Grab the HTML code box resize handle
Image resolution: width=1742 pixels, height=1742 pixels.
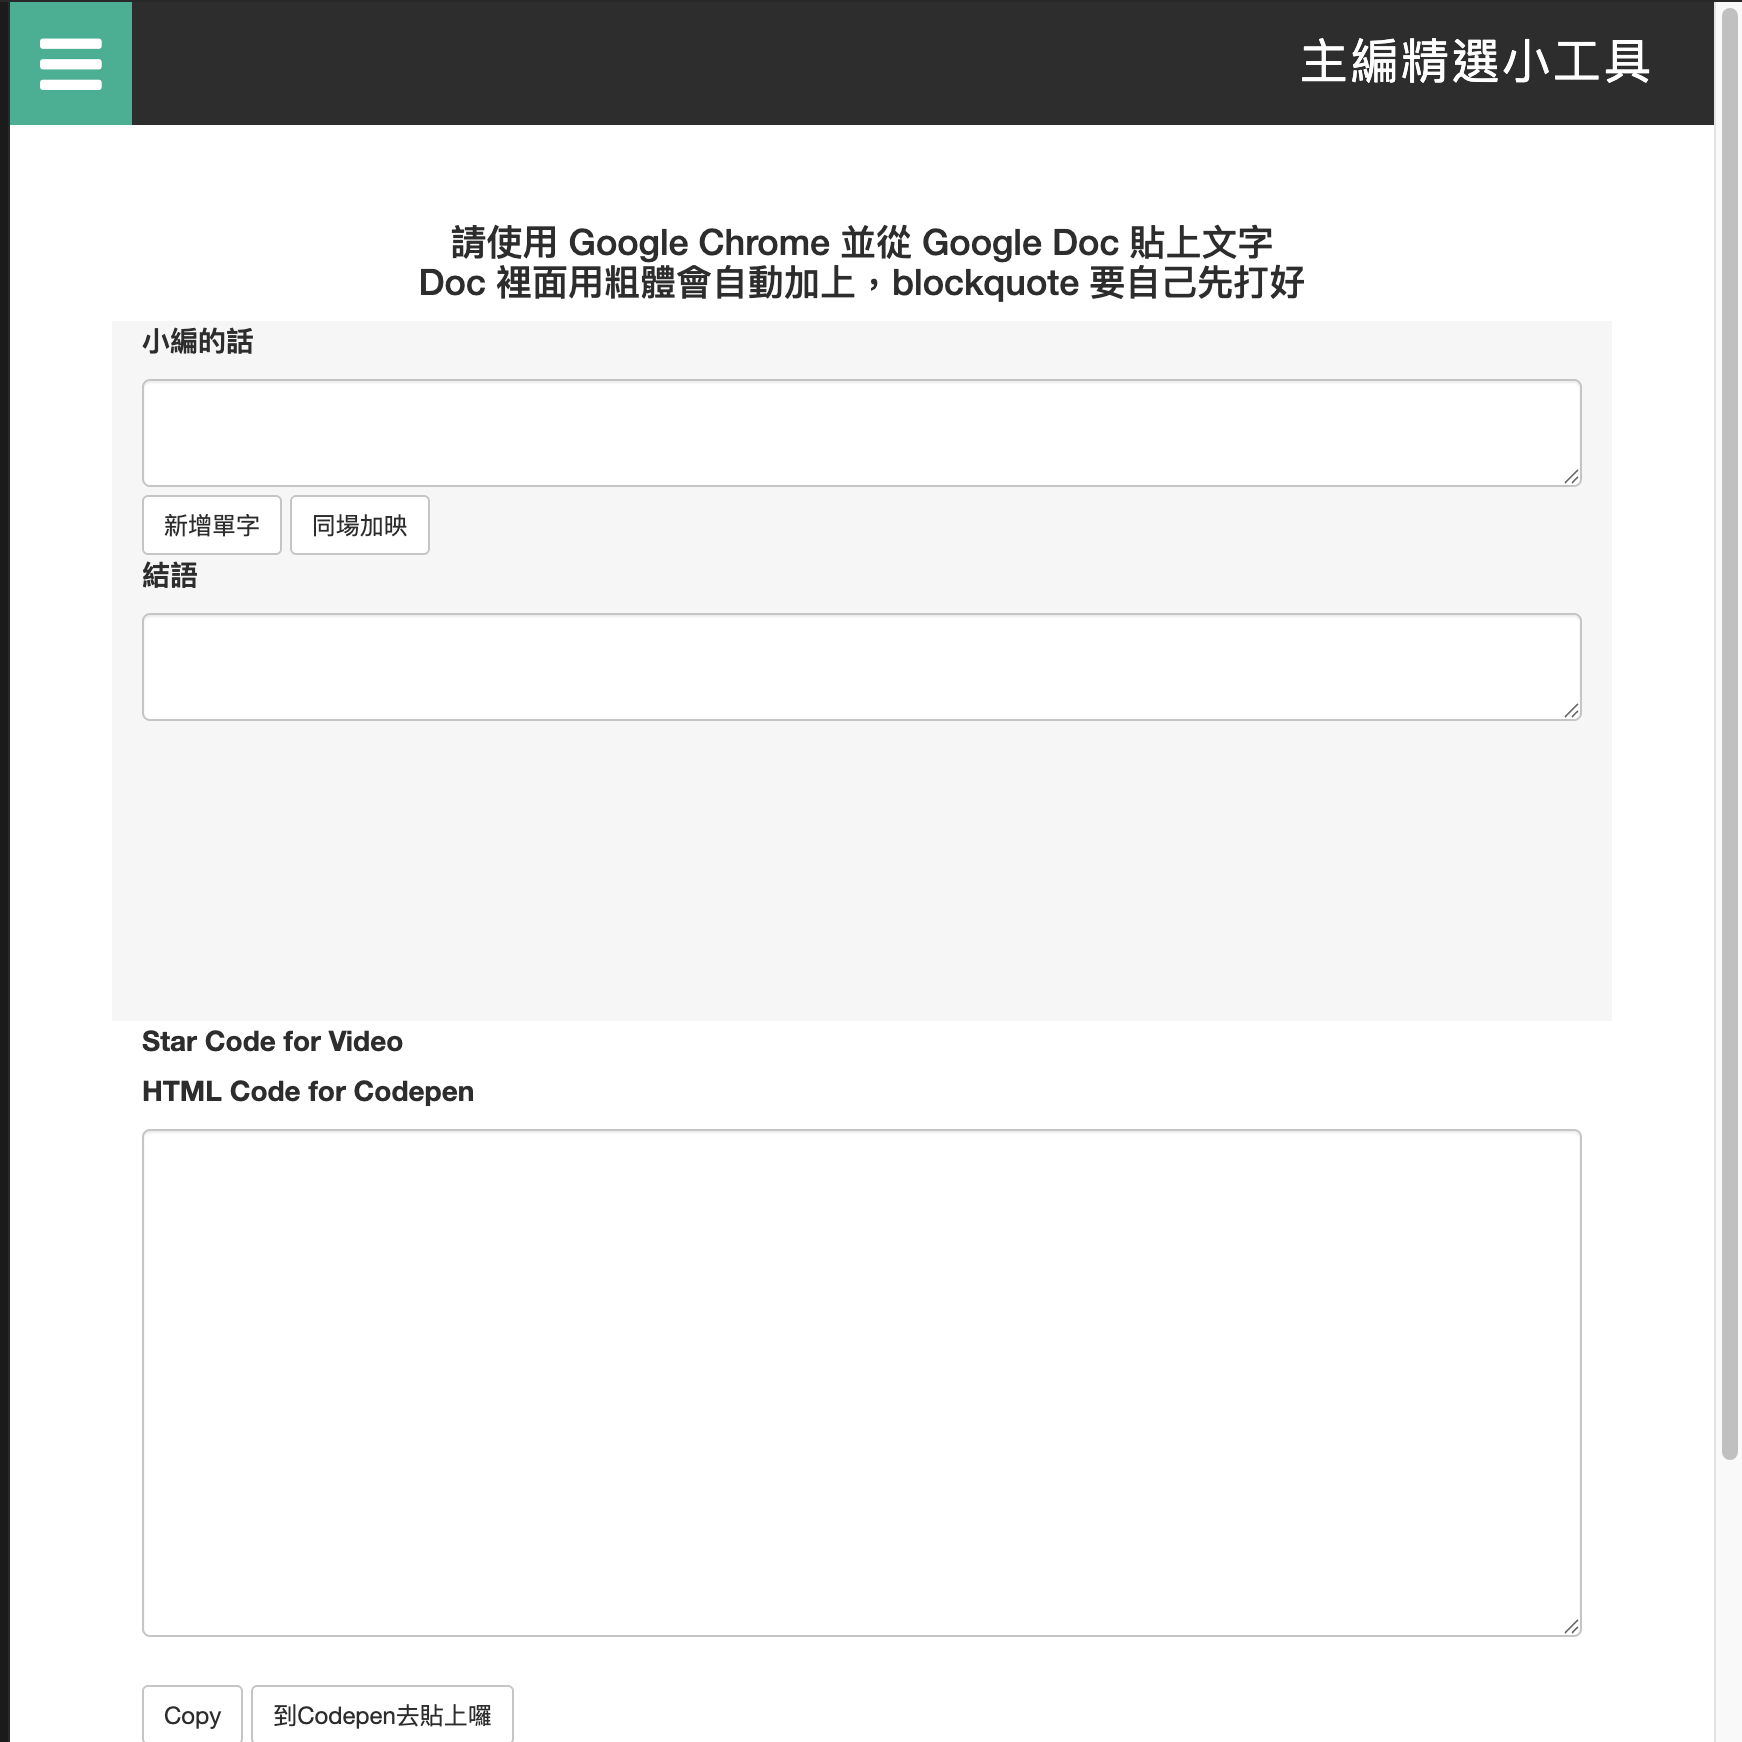point(1571,1627)
